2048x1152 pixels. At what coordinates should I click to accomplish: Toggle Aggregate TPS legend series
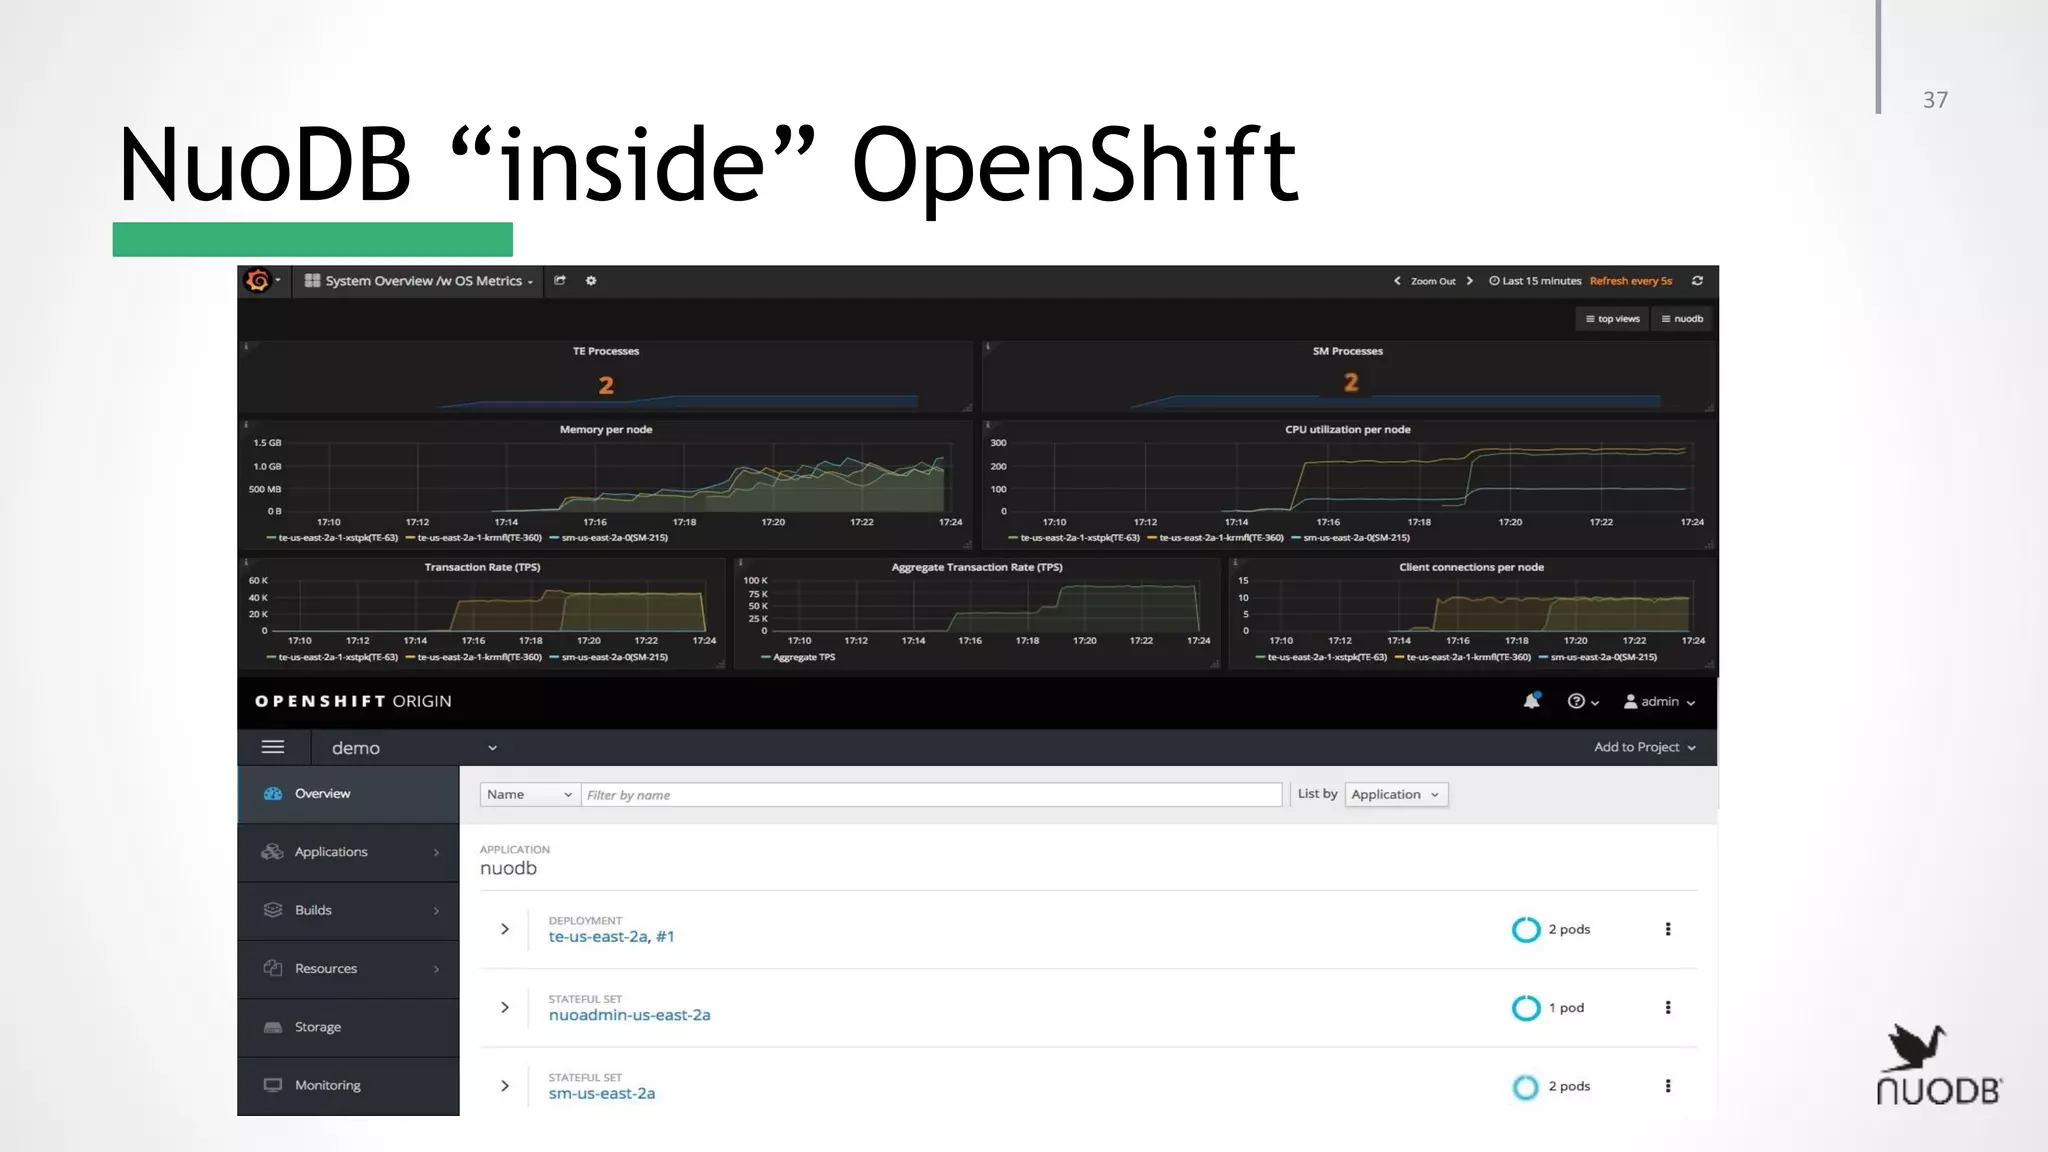(x=798, y=657)
